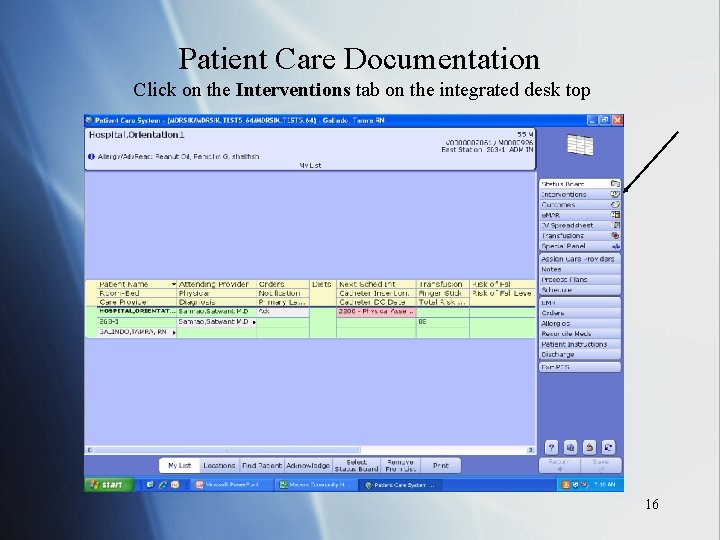720x540 pixels.
Task: Open the Outcomes button in the right panel
Action: 579,205
